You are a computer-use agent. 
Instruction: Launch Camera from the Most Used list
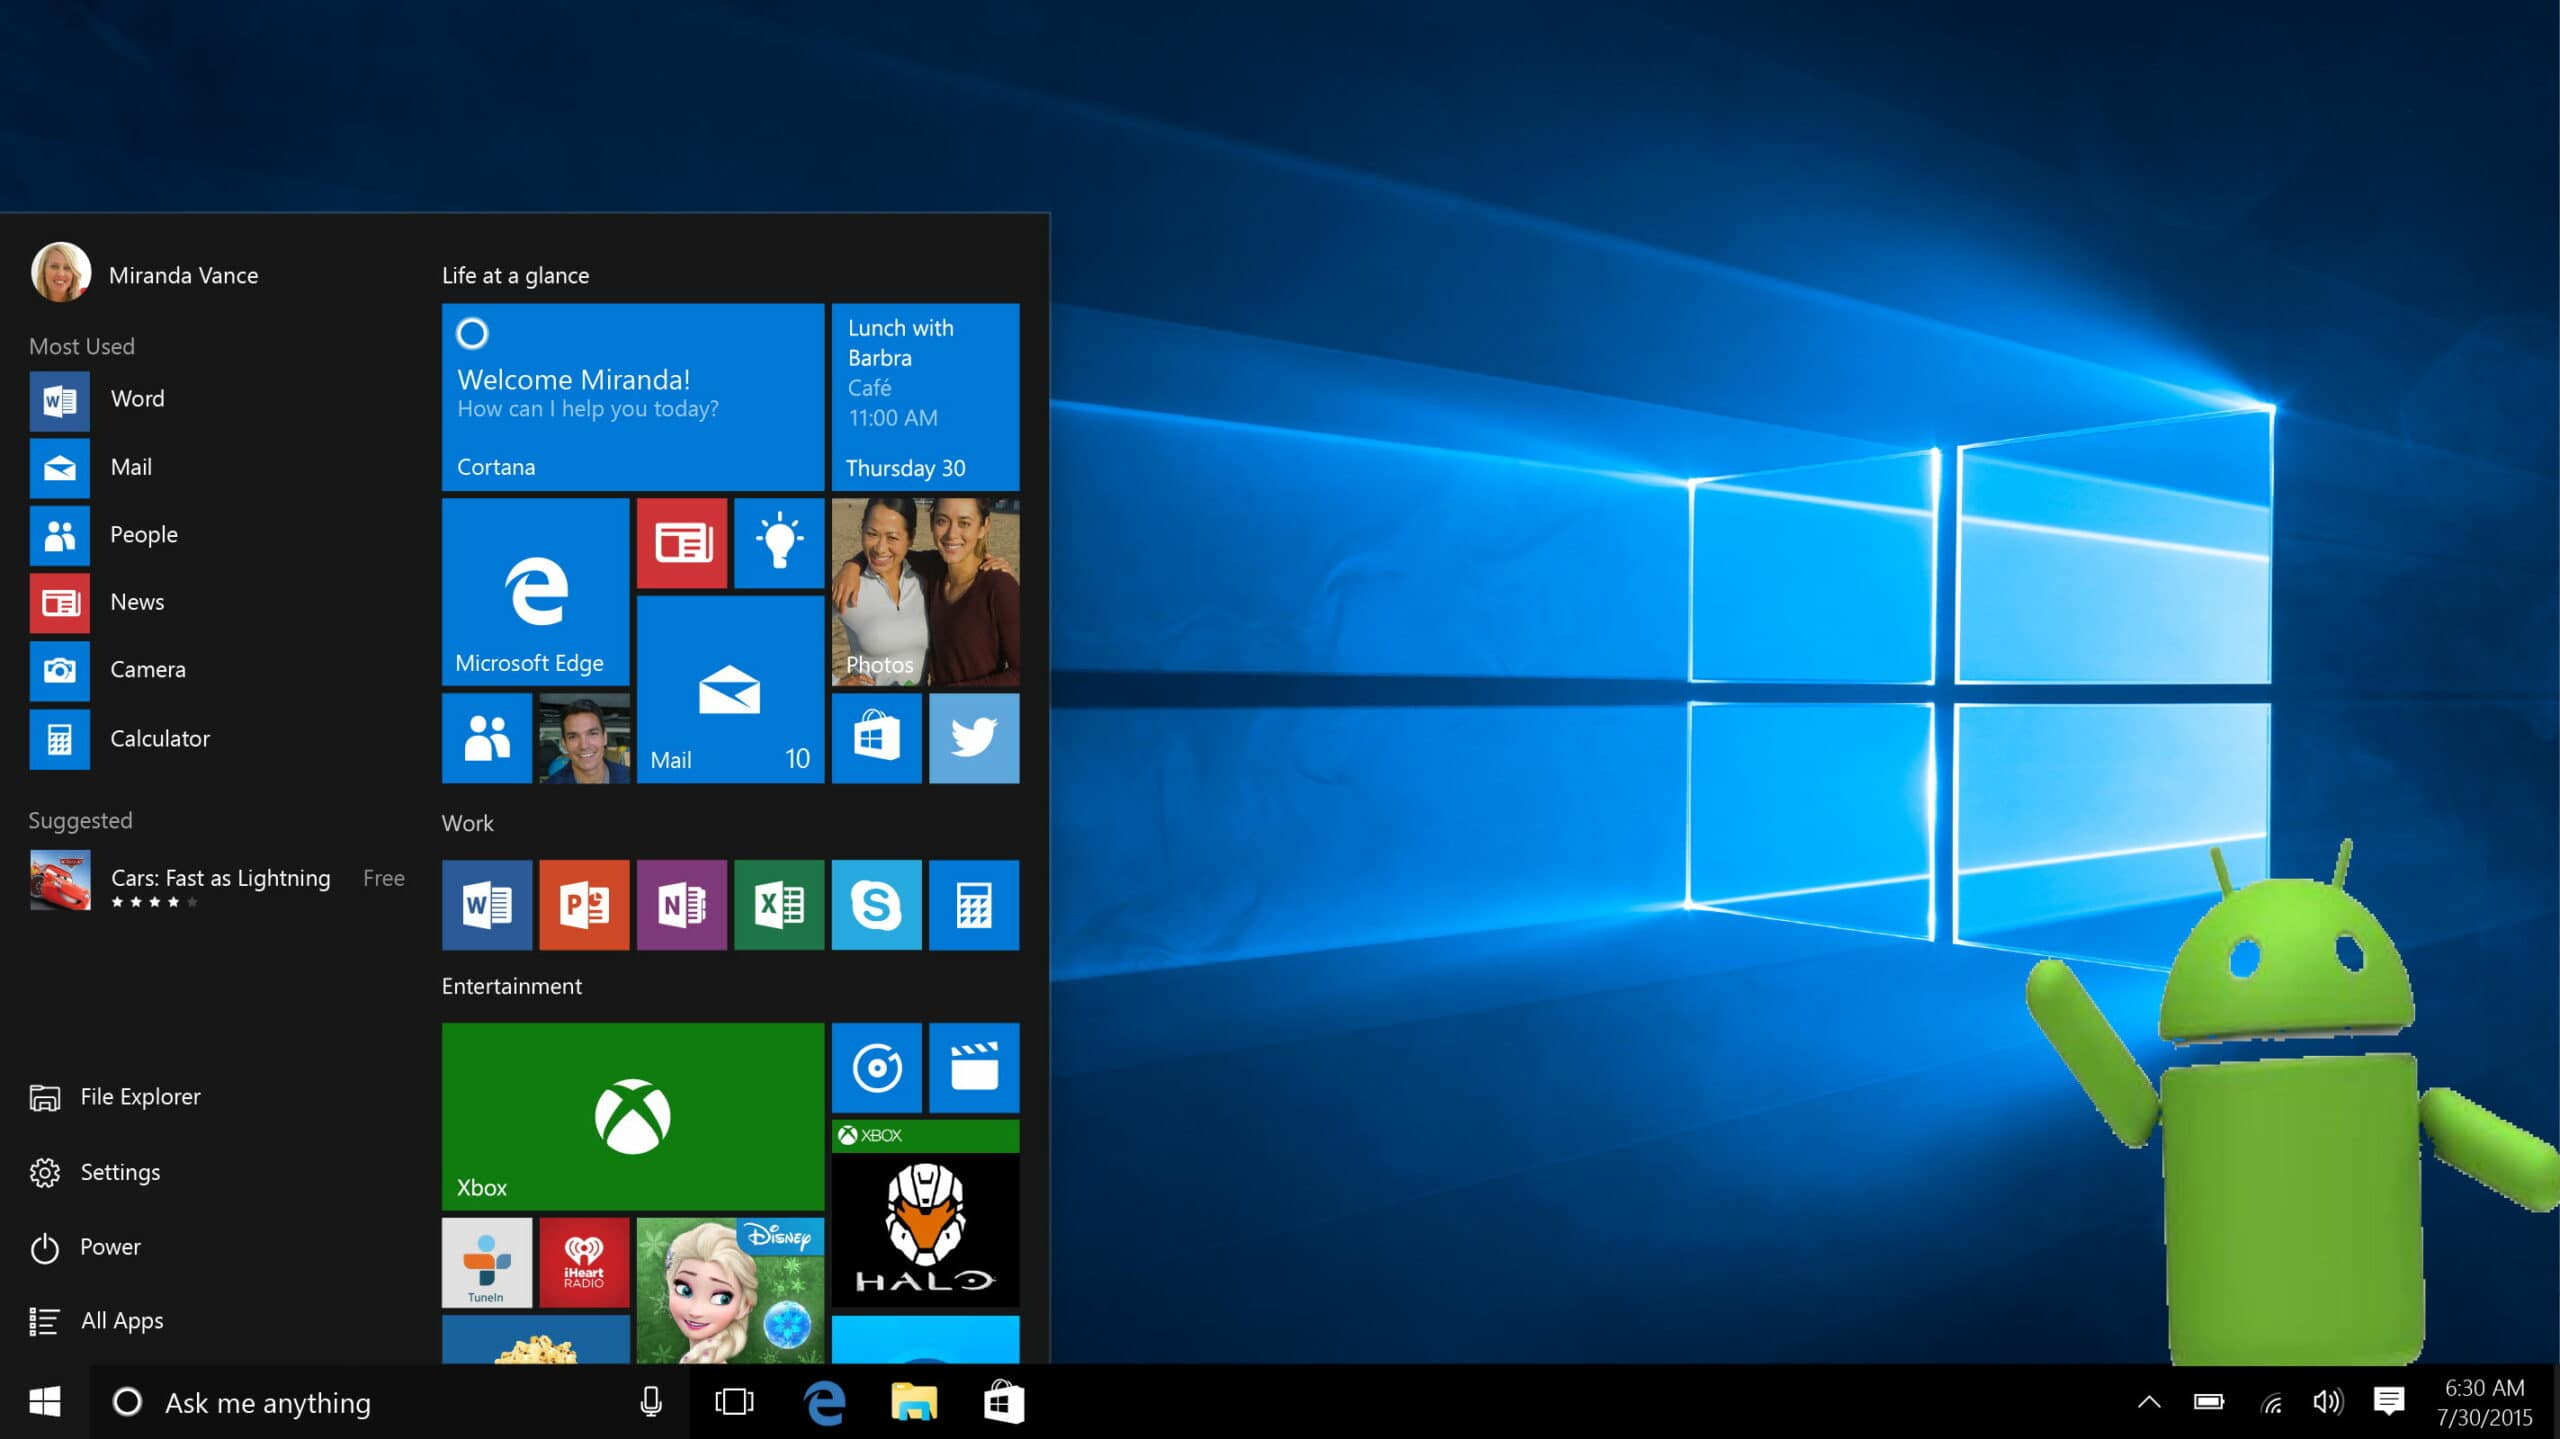coord(215,670)
